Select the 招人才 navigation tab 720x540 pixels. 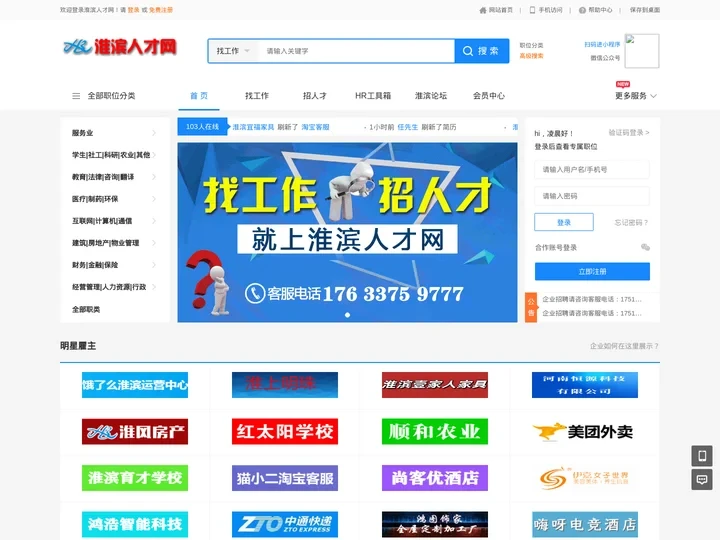click(315, 96)
